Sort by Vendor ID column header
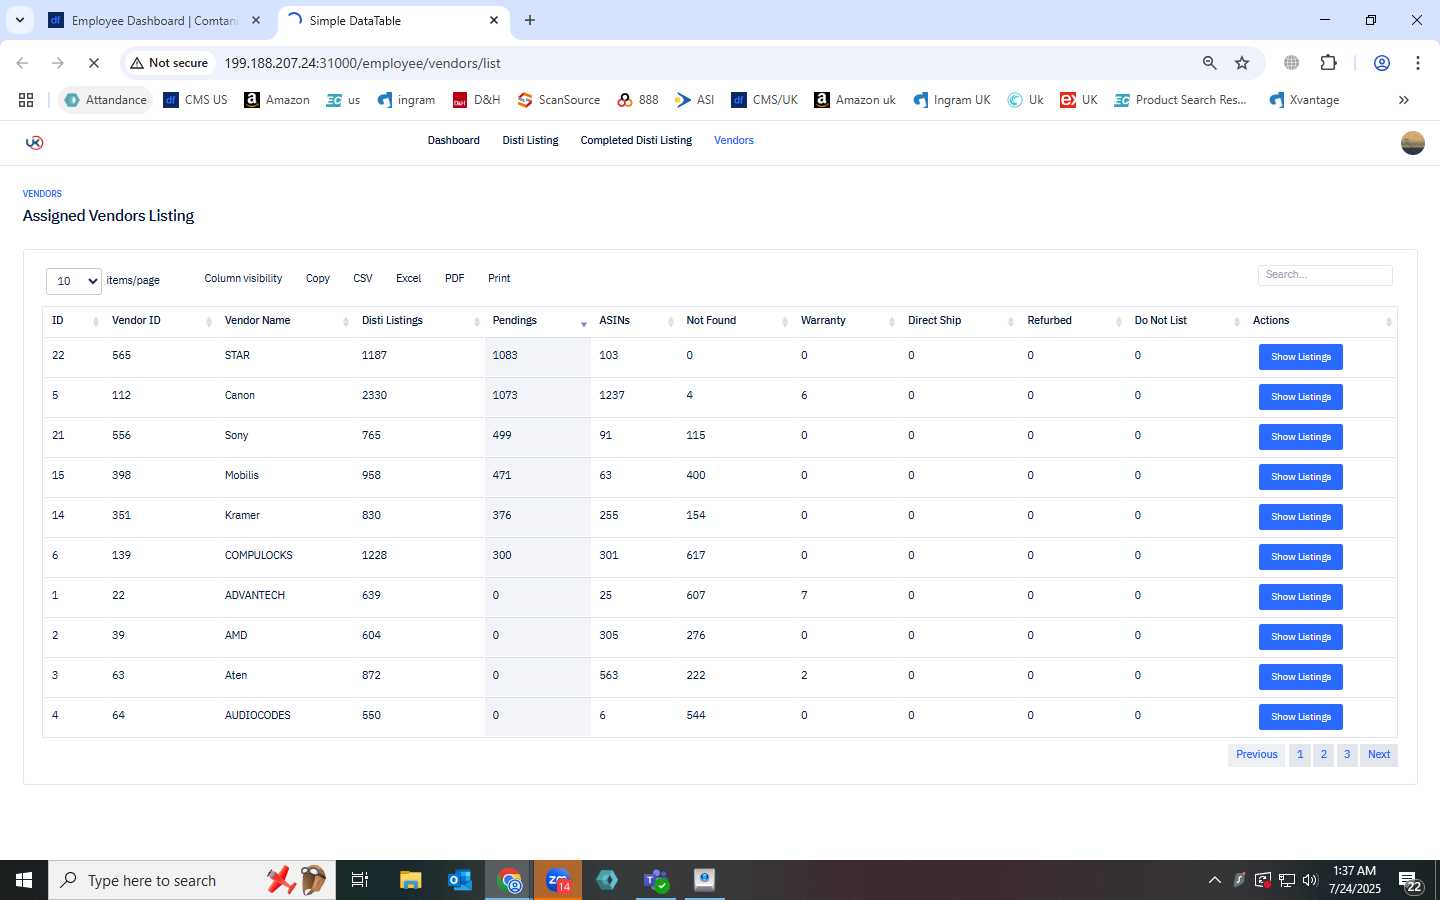This screenshot has height=900, width=1440. (x=160, y=321)
